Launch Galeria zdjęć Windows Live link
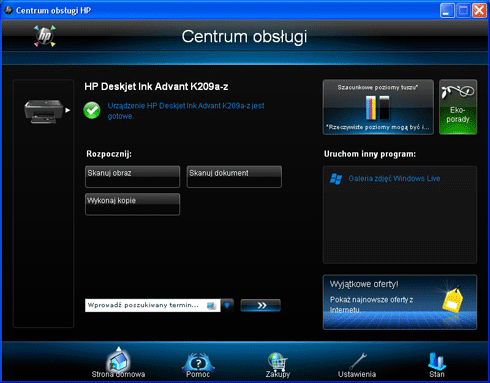Viewport: 490px width, 383px height. pos(394,178)
